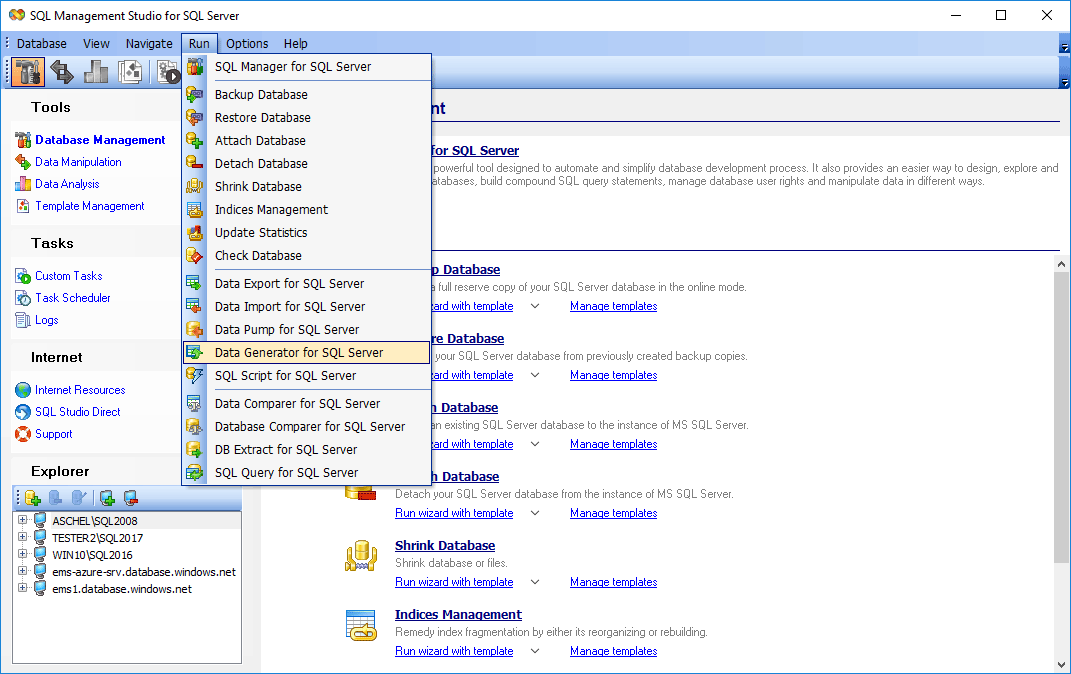Image resolution: width=1071 pixels, height=674 pixels.
Task: Click the remove host icon in Explorer toolbar
Action: (x=130, y=498)
